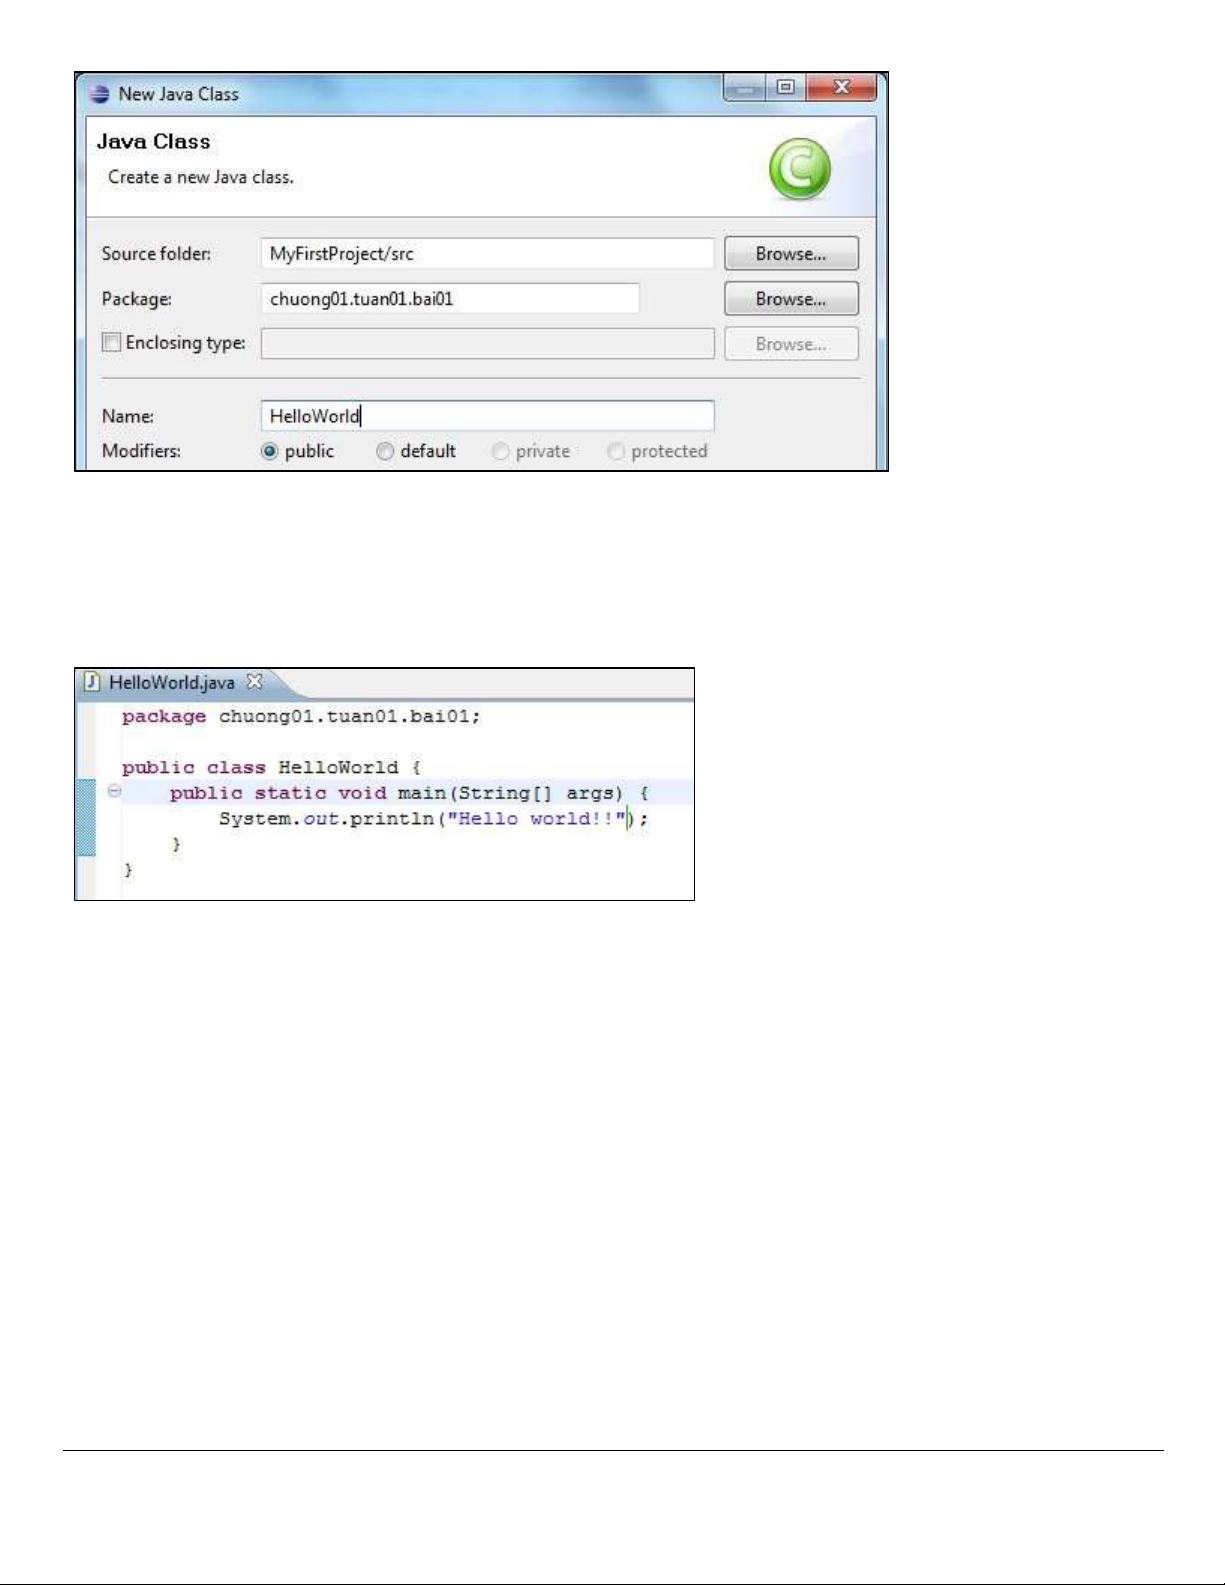Select the protected modifier radio button

(616, 452)
